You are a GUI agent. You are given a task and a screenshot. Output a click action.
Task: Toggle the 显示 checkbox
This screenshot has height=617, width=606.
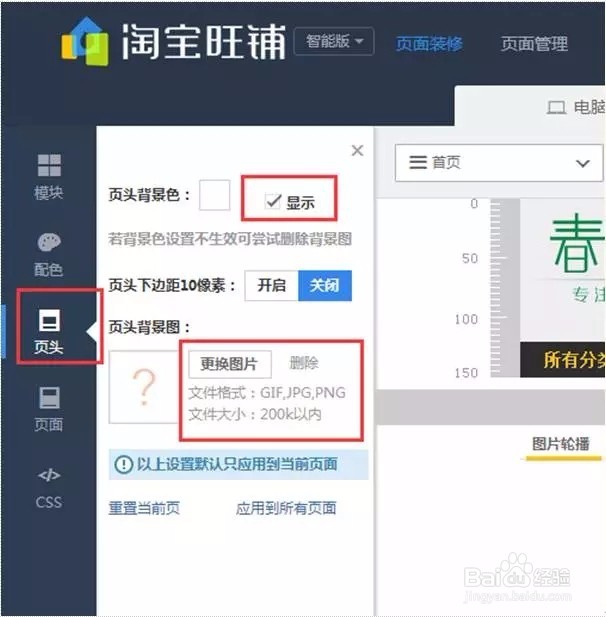click(273, 201)
